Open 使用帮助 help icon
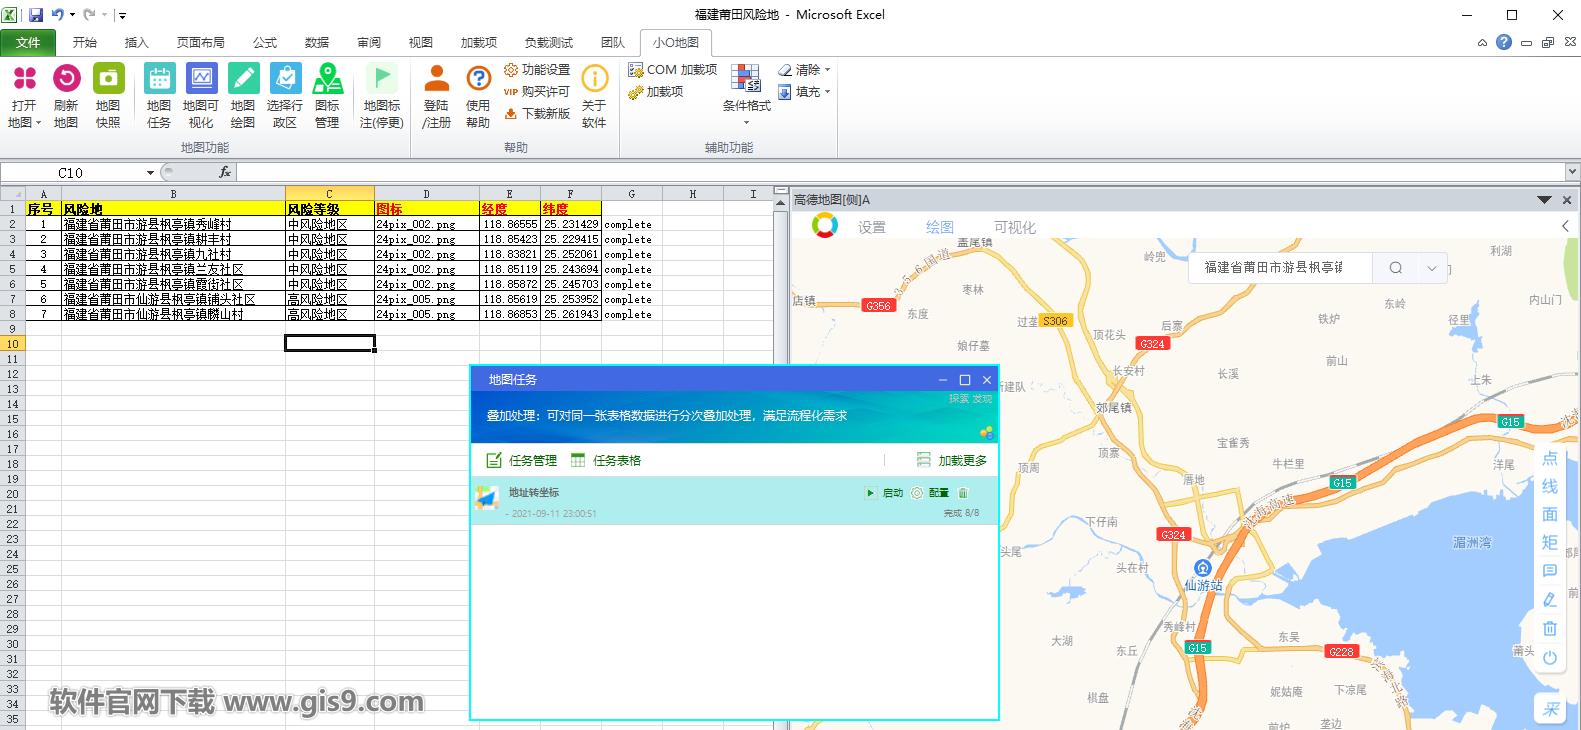1581x730 pixels. click(478, 79)
